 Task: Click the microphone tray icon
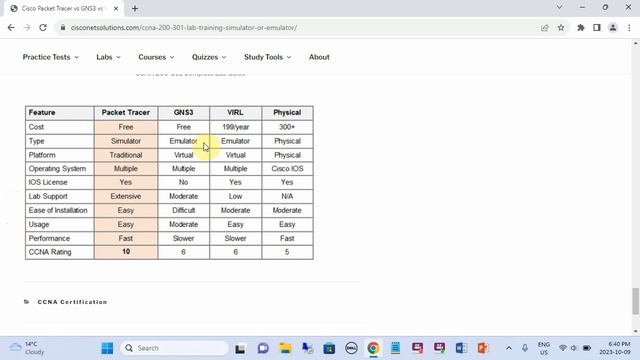pyautogui.click(x=525, y=348)
